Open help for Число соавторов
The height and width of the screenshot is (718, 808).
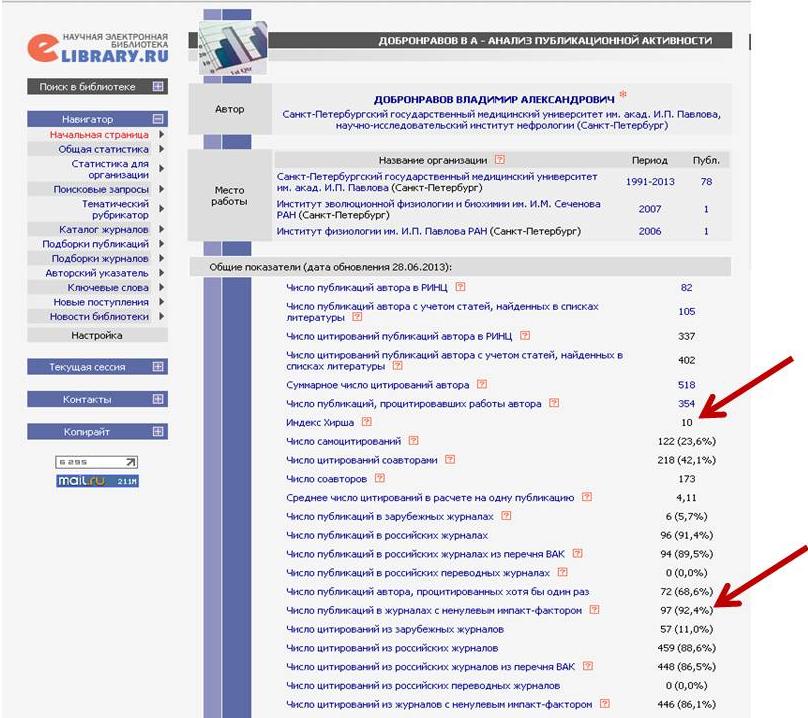[x=380, y=478]
